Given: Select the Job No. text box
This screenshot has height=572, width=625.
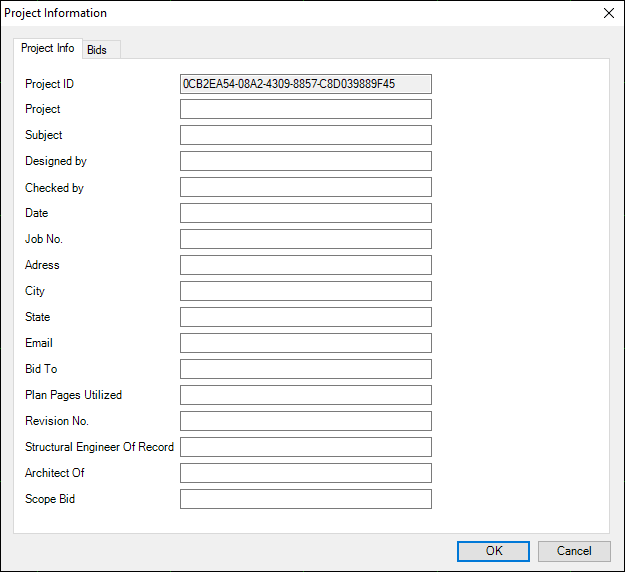Looking at the screenshot, I should [305, 239].
